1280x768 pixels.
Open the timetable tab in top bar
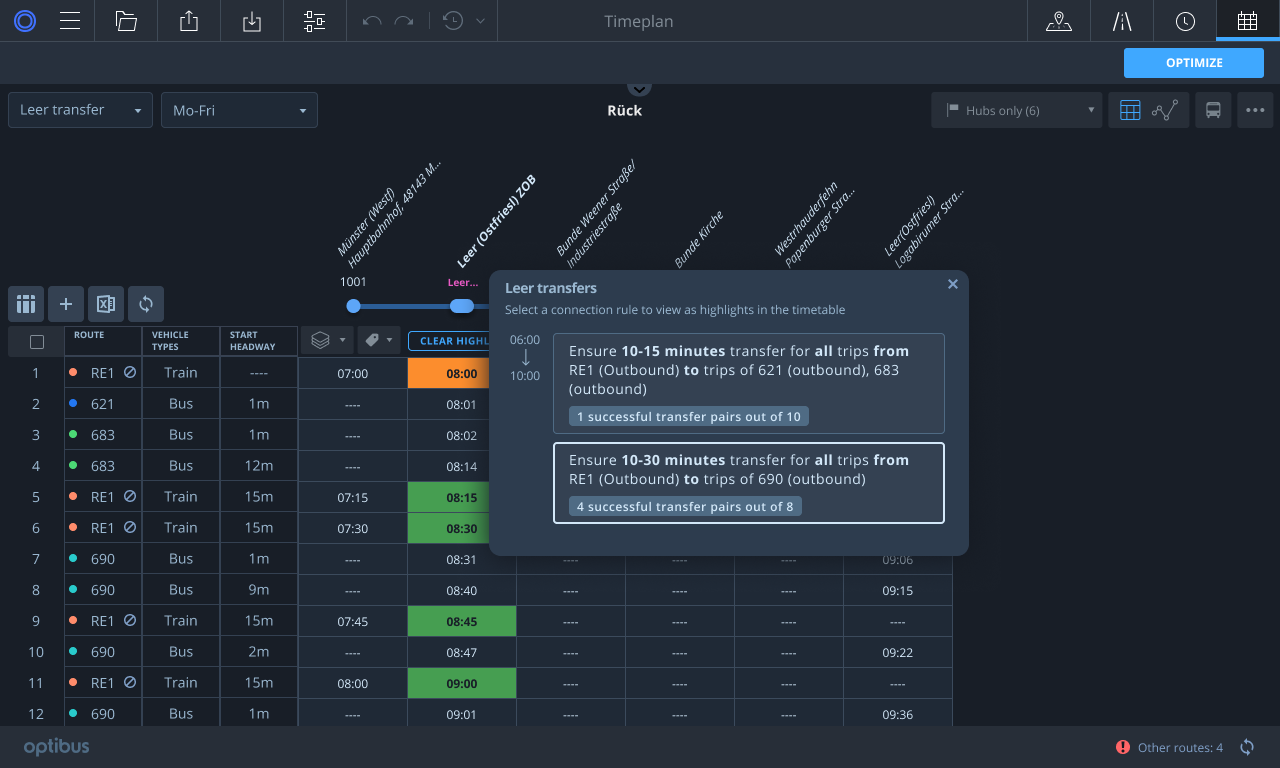(x=1247, y=21)
